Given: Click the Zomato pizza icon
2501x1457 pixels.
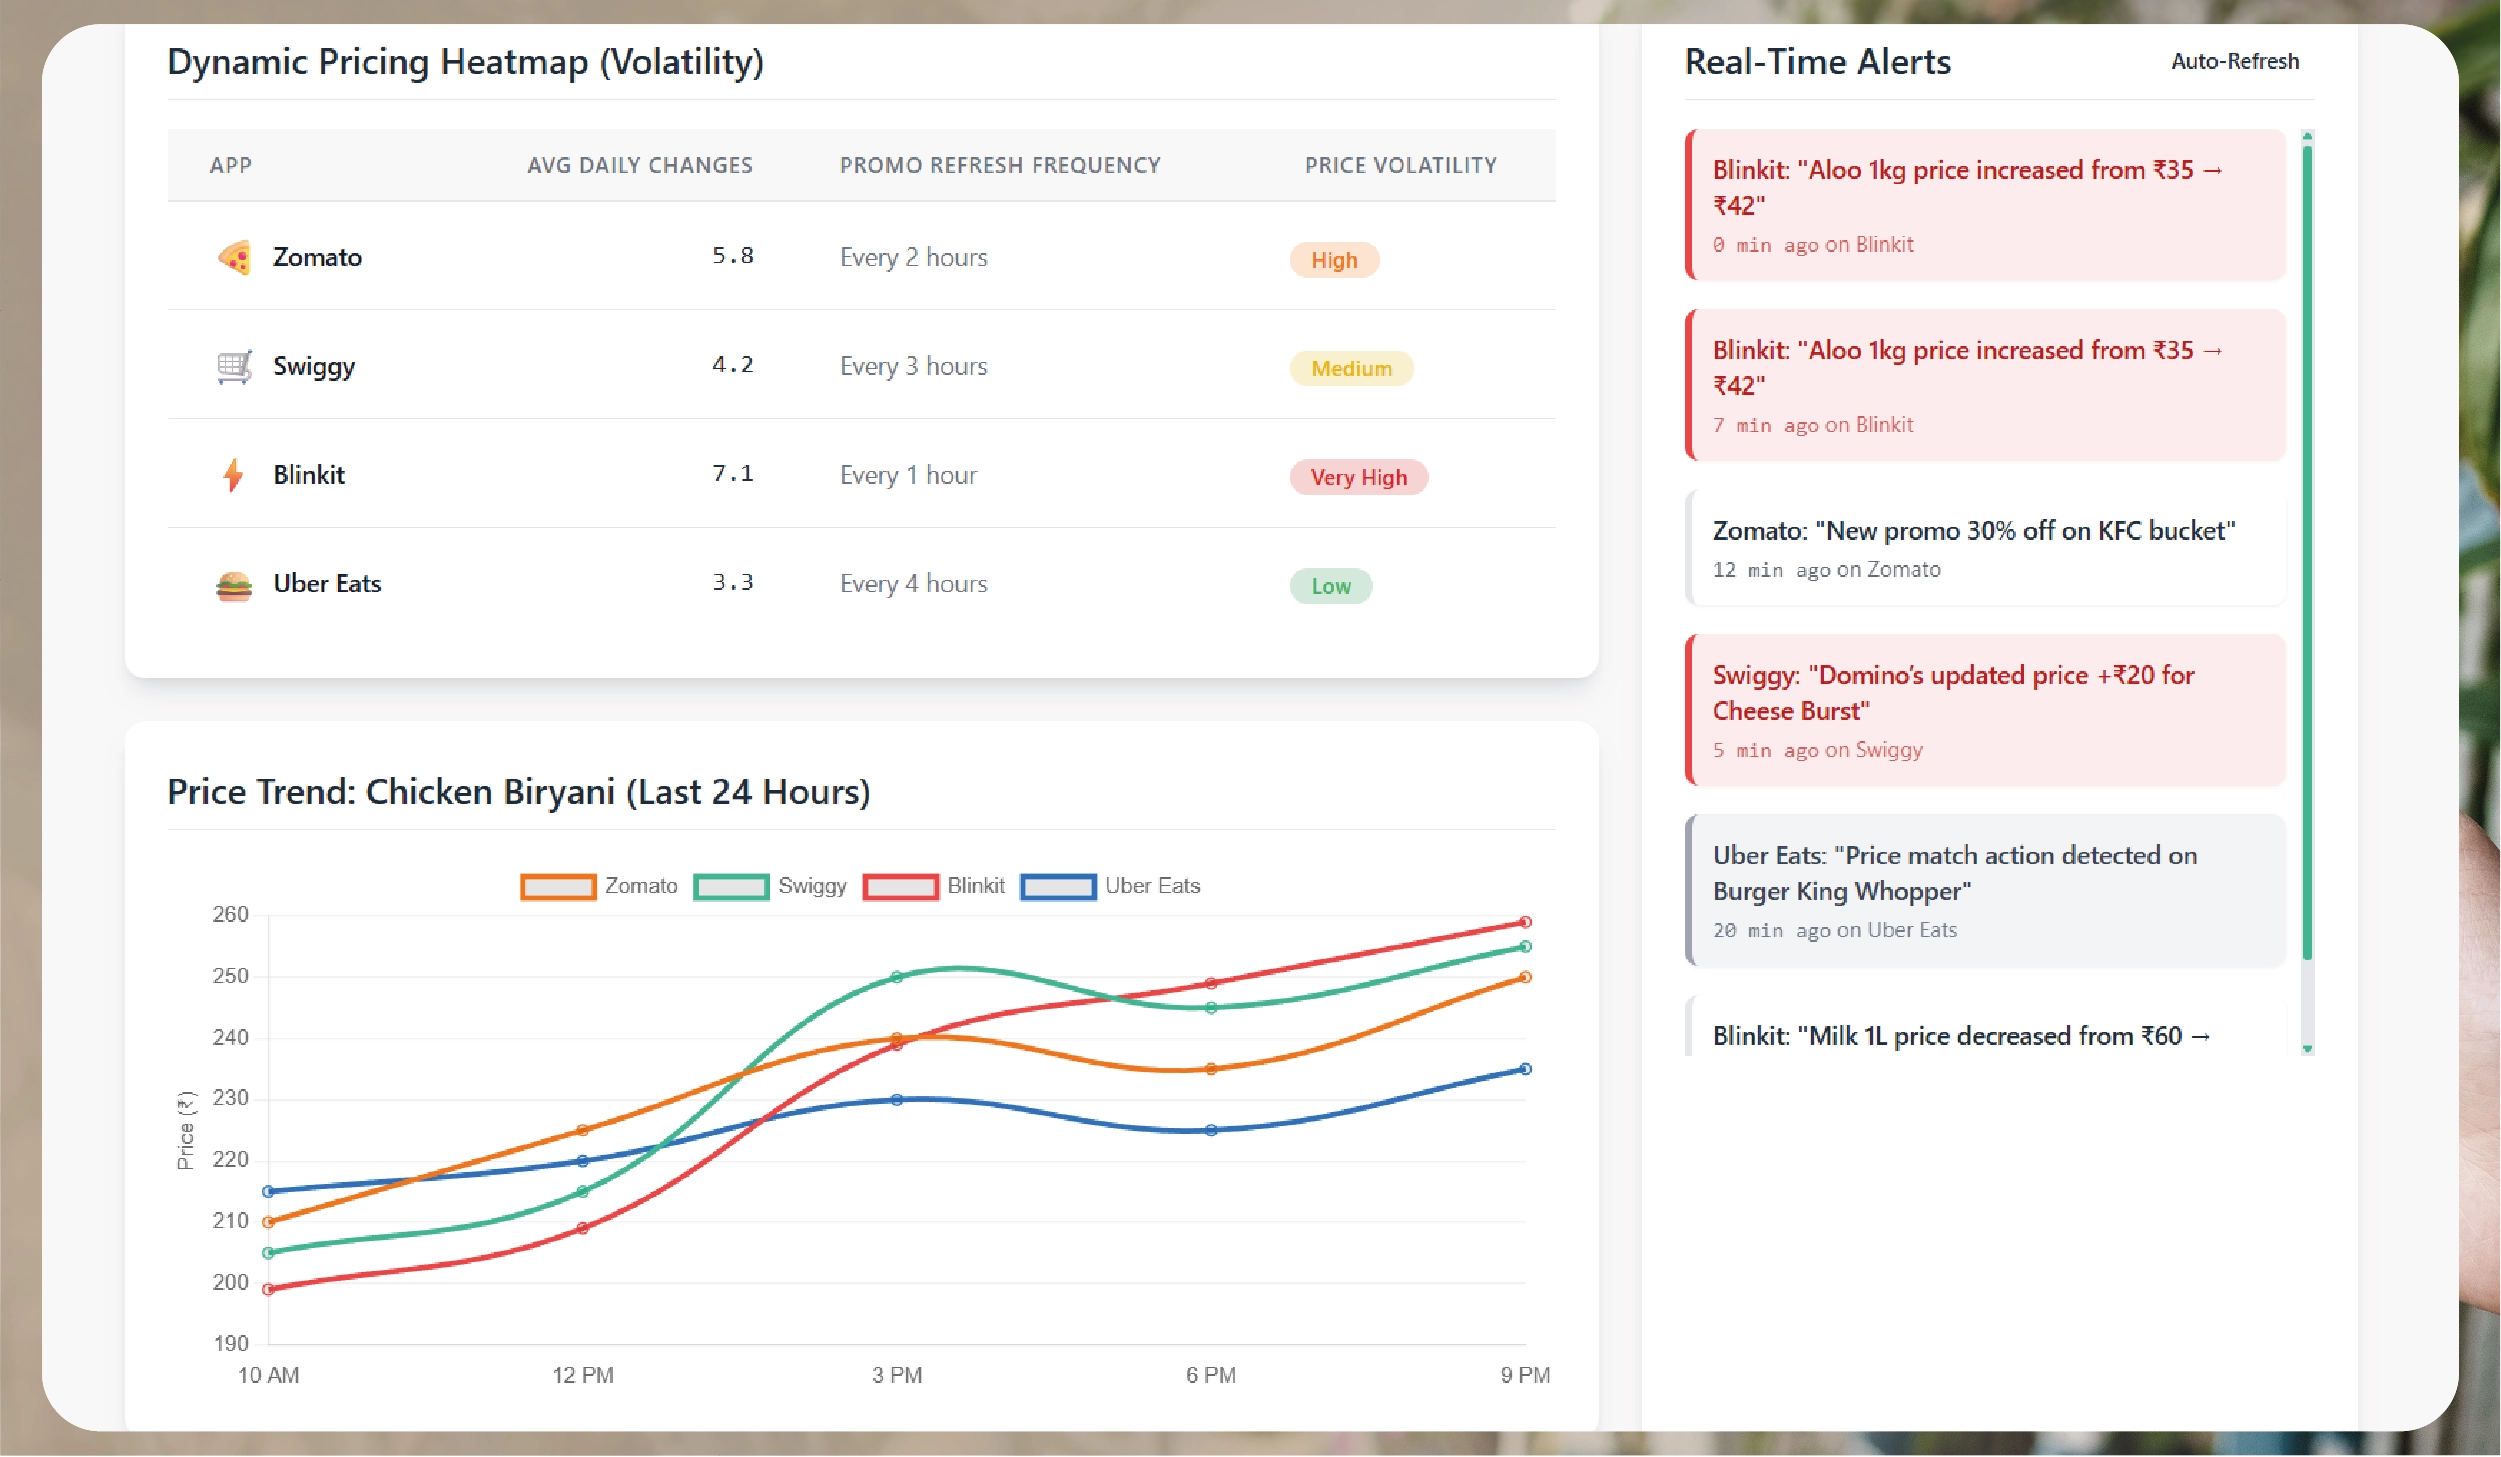Looking at the screenshot, I should (234, 258).
